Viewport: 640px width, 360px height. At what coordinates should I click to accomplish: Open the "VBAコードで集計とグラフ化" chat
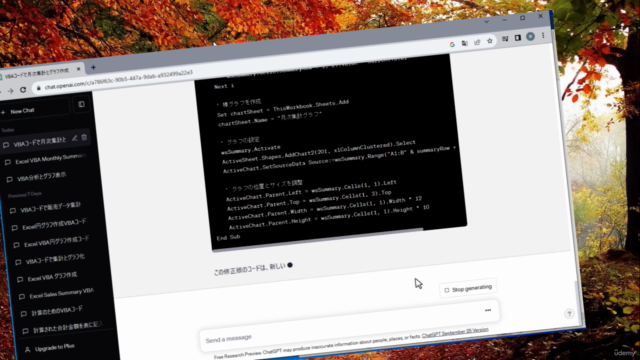point(55,260)
